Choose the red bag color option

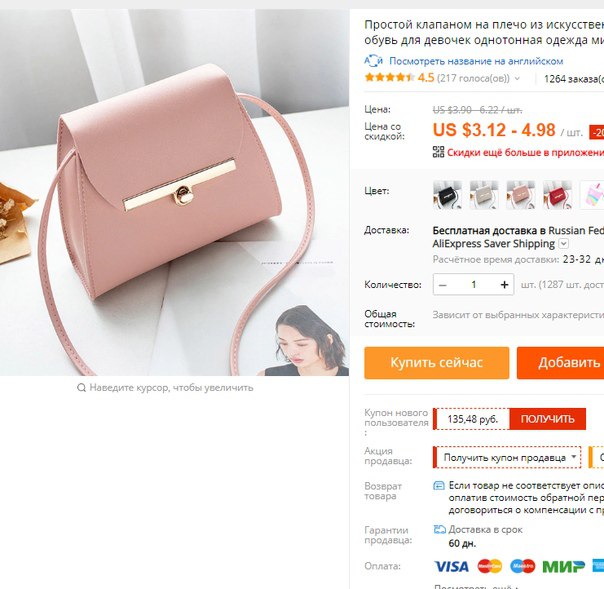point(557,195)
